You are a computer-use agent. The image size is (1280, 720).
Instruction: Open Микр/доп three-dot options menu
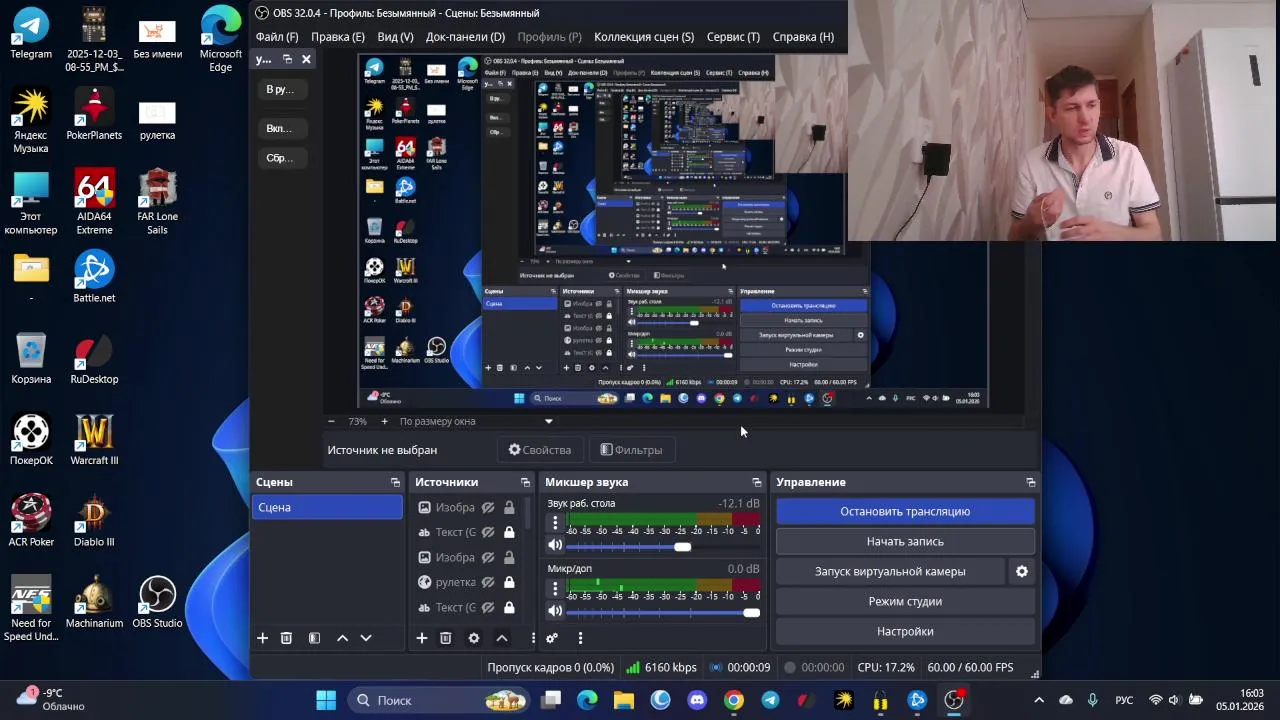(x=555, y=588)
